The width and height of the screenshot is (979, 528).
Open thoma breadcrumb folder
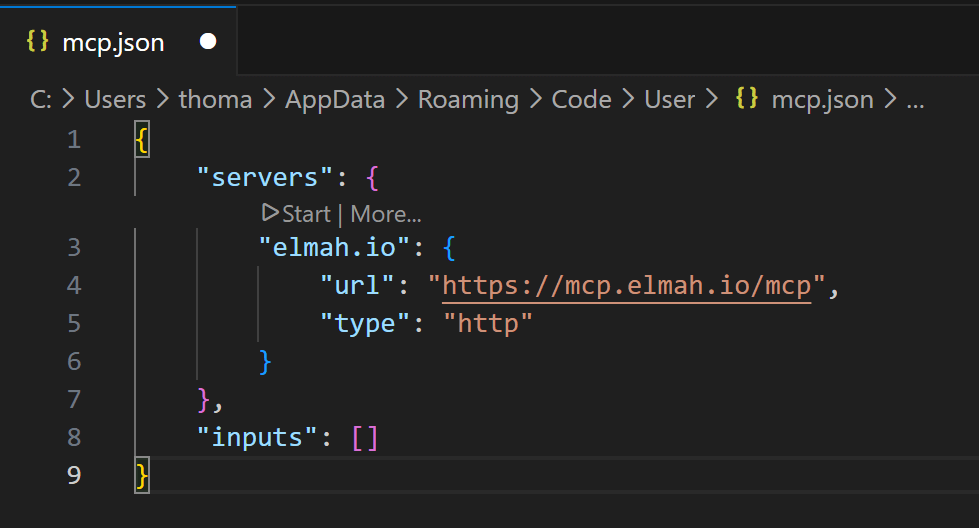(215, 100)
